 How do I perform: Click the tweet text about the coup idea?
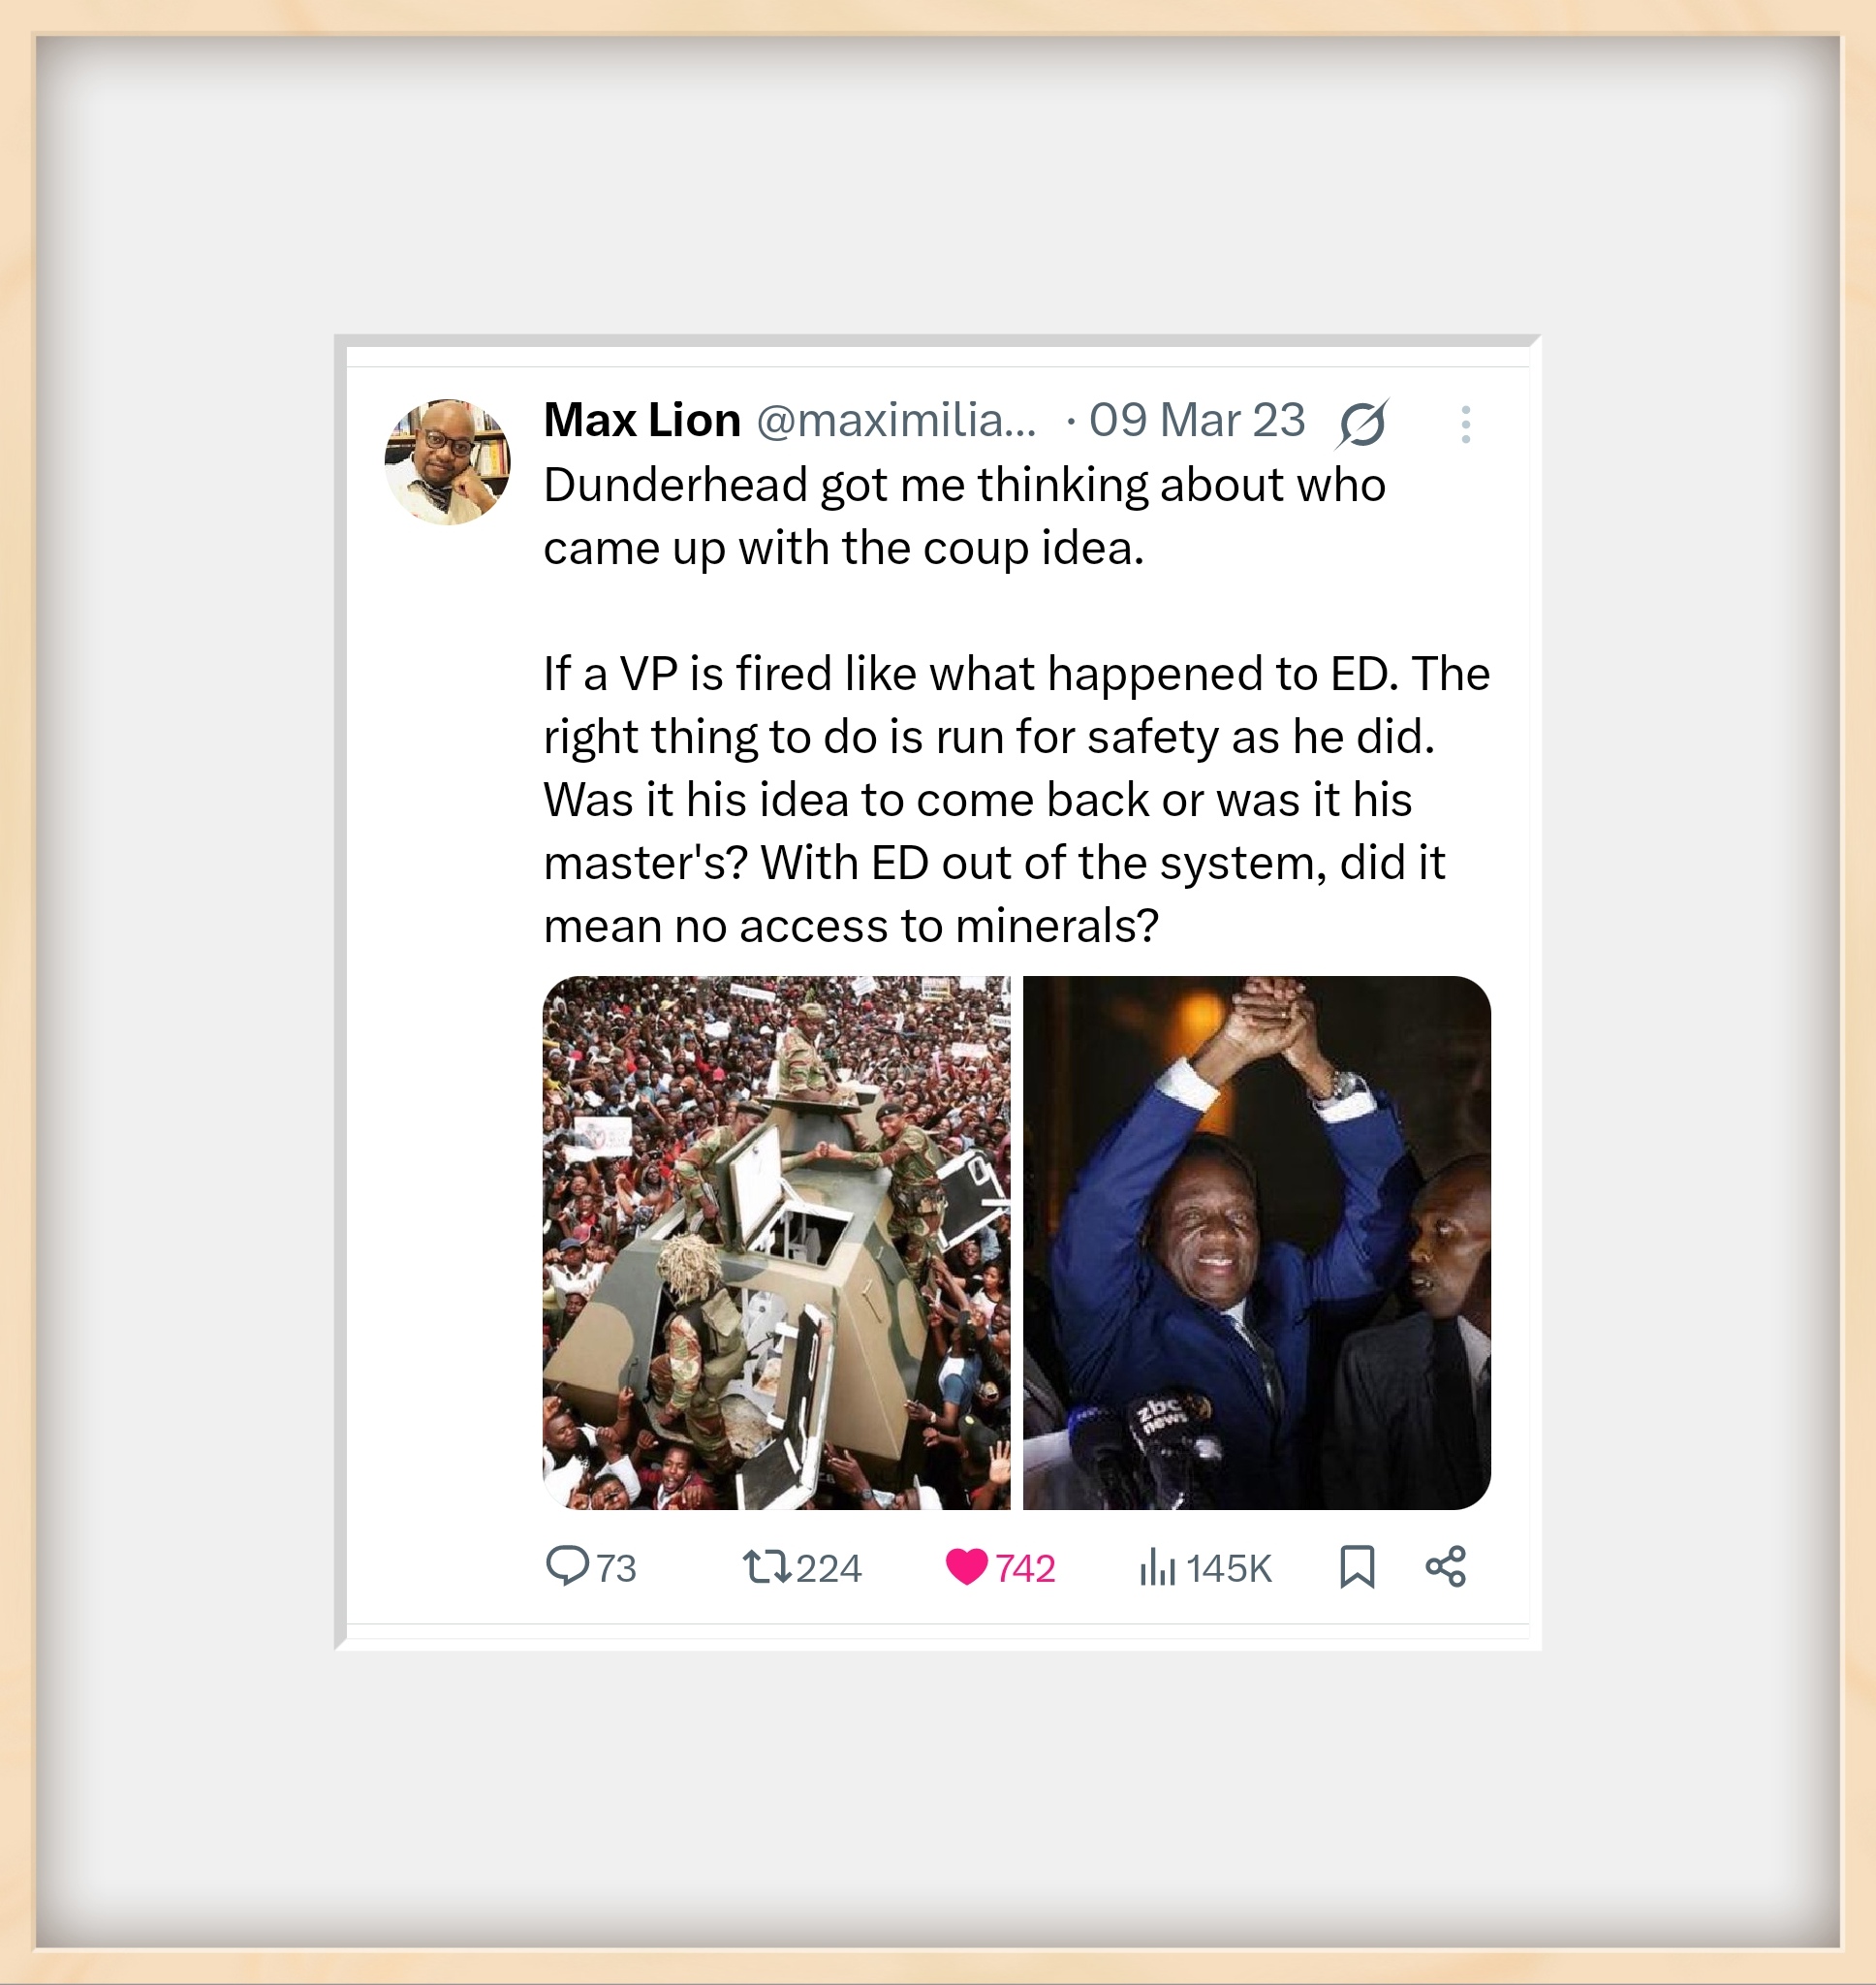click(x=965, y=516)
